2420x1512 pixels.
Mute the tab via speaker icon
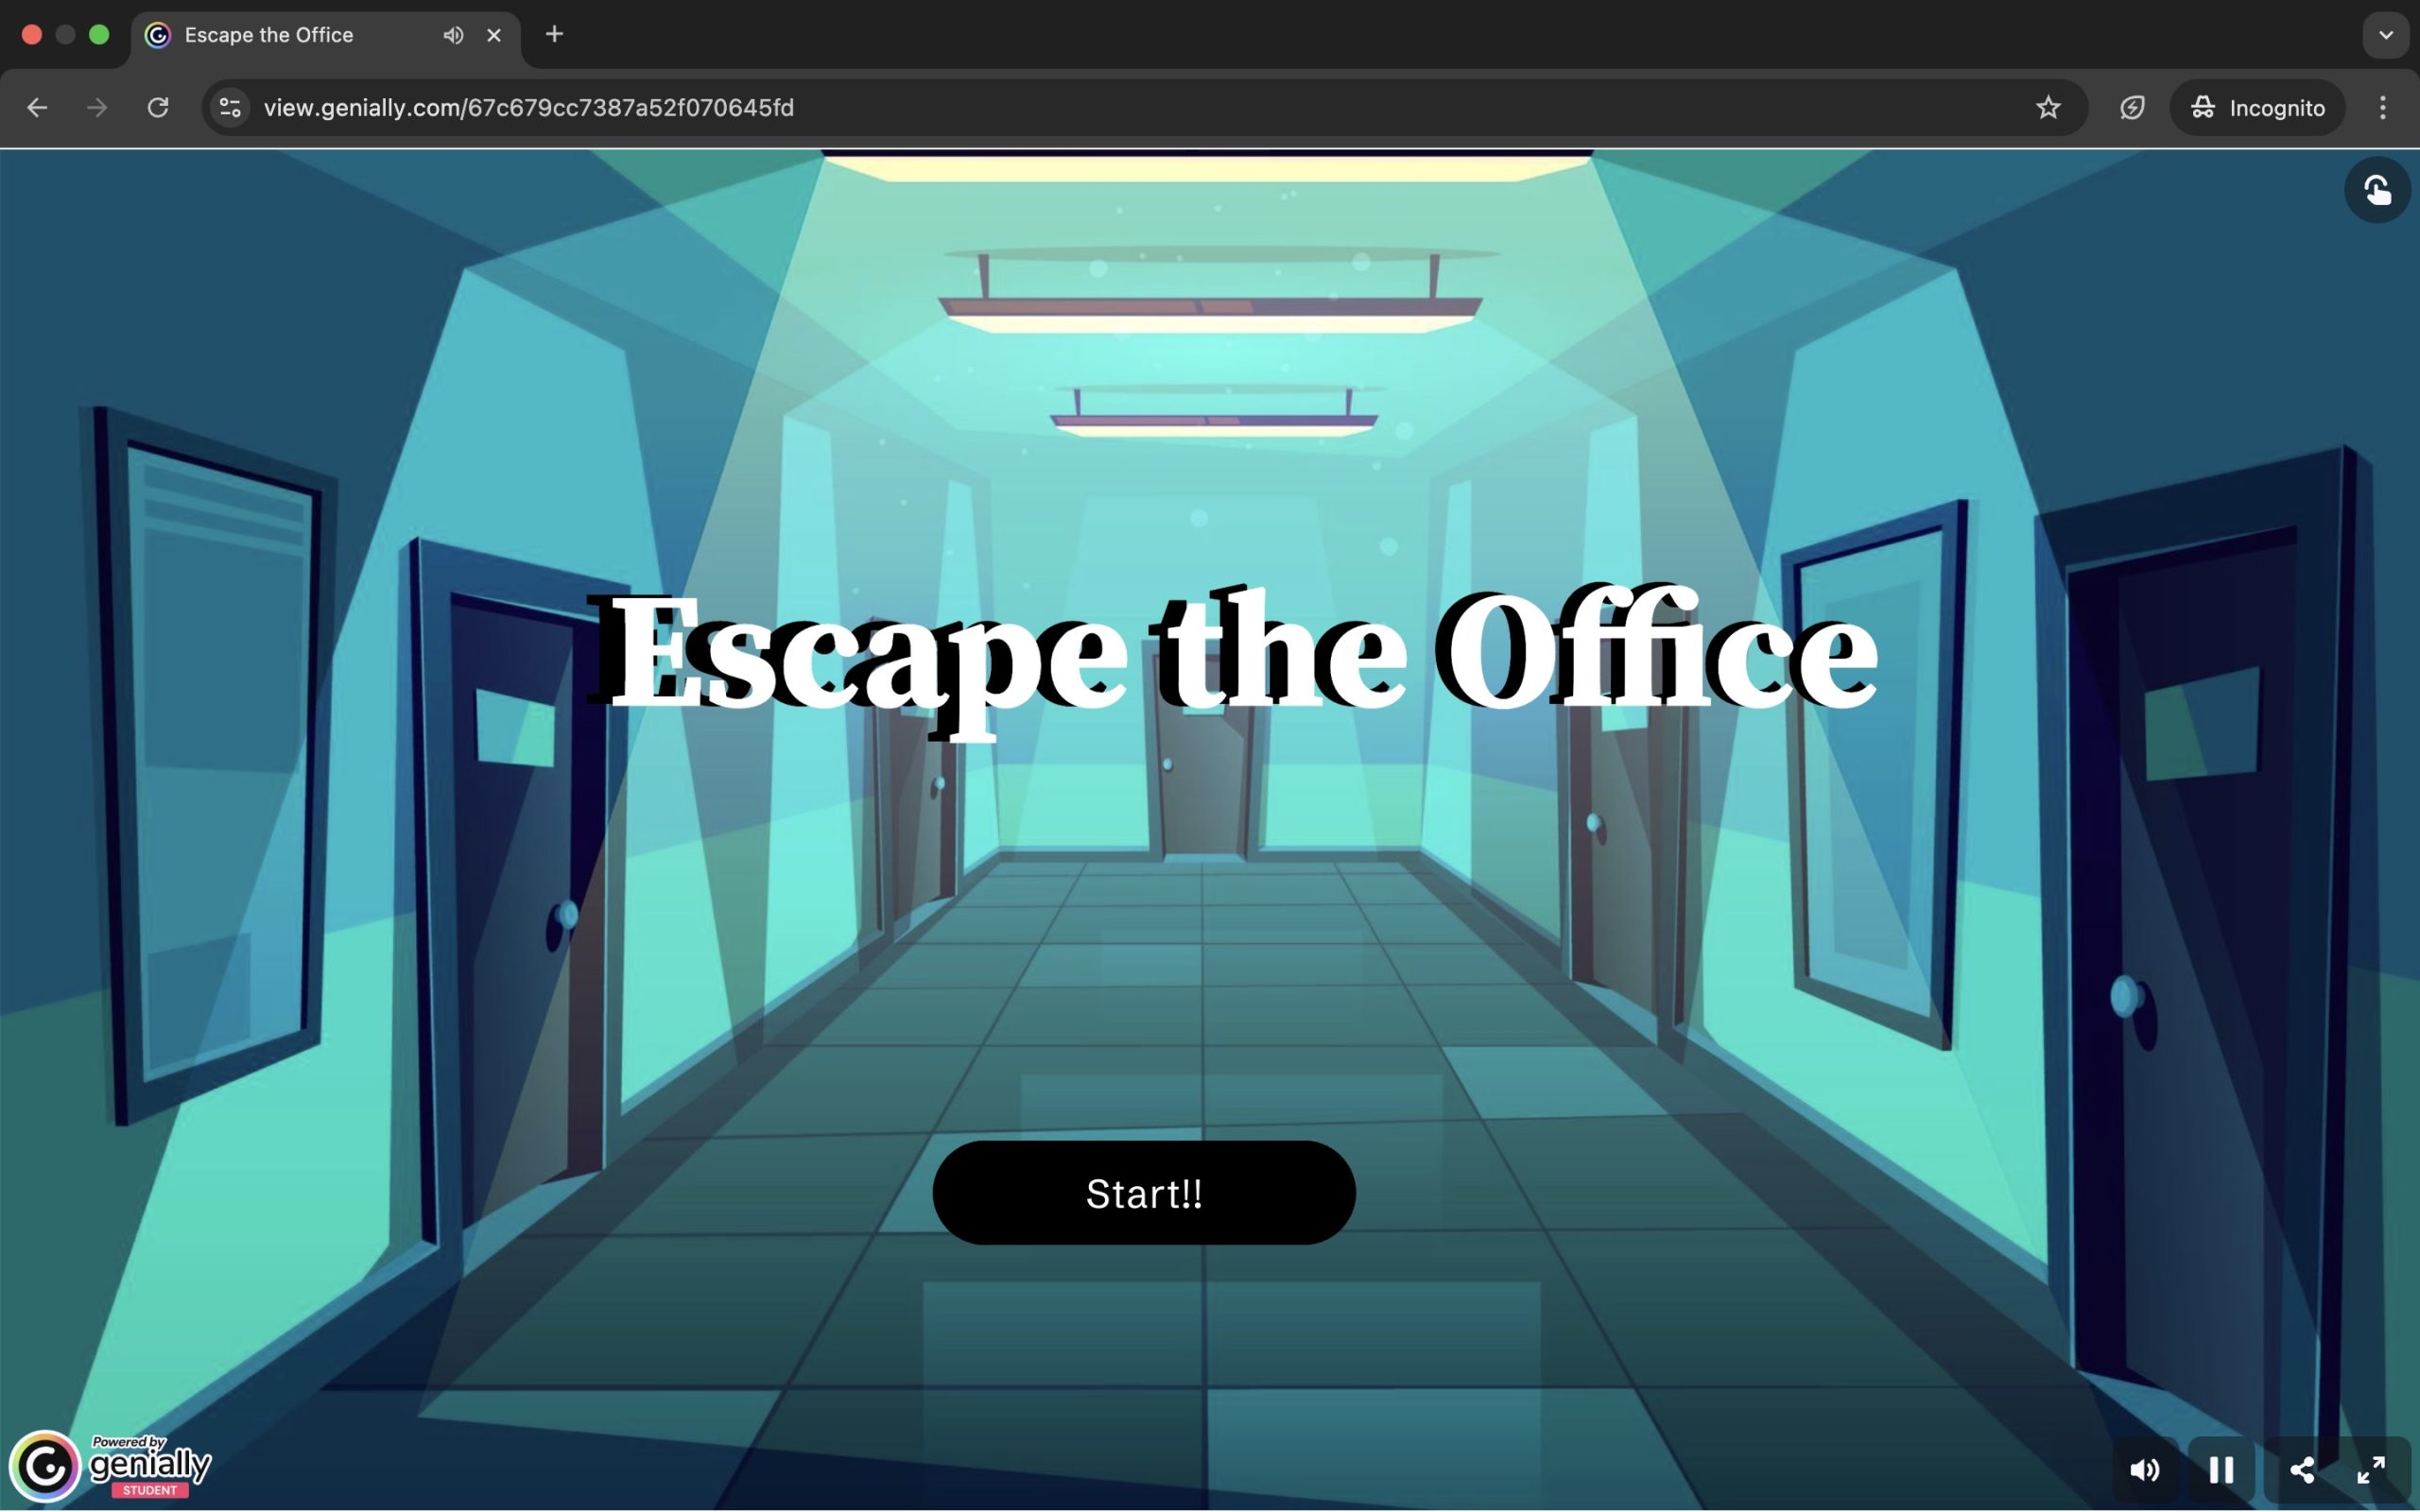pyautogui.click(x=453, y=35)
